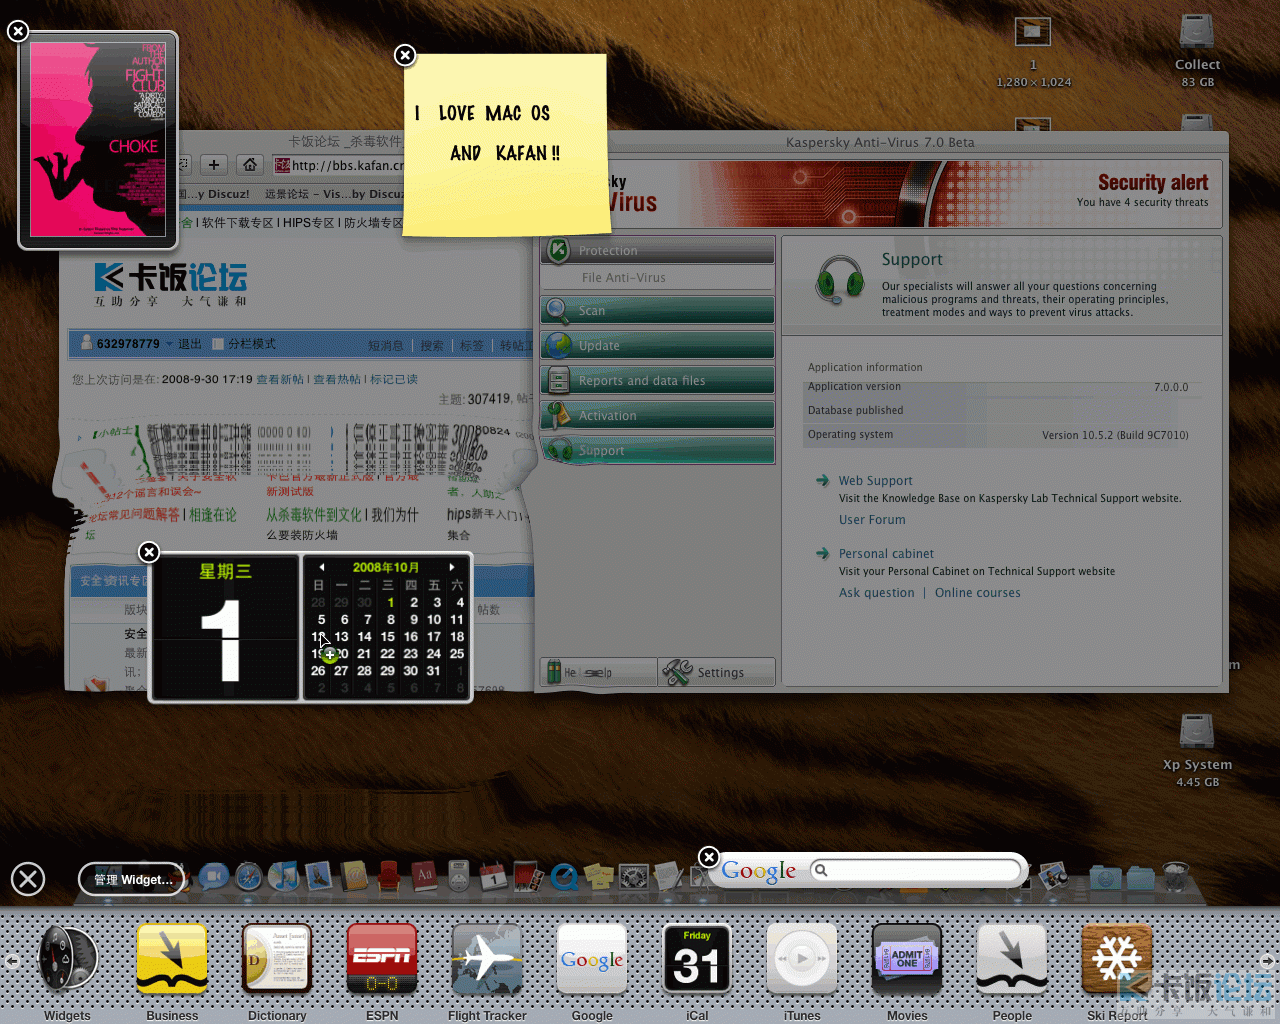Add the People widget from the bar
The image size is (1280, 1024).
tap(1012, 958)
